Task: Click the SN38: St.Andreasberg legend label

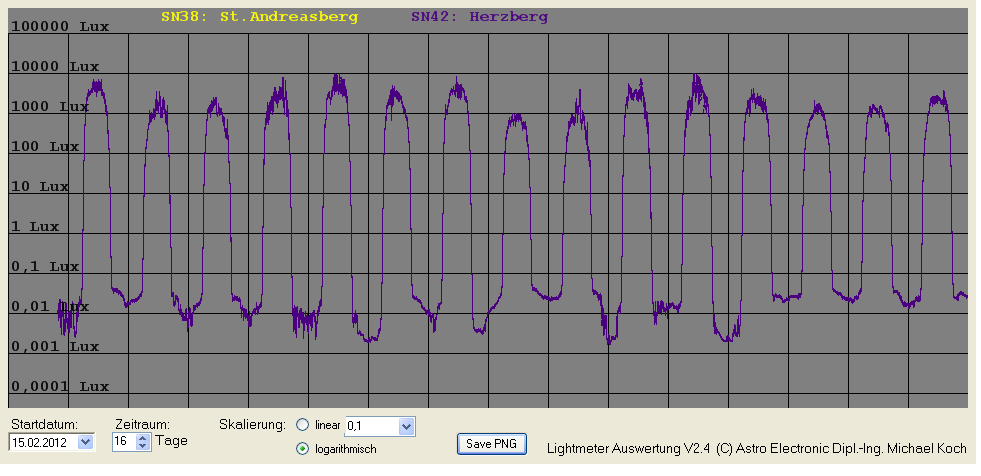Action: click(259, 17)
